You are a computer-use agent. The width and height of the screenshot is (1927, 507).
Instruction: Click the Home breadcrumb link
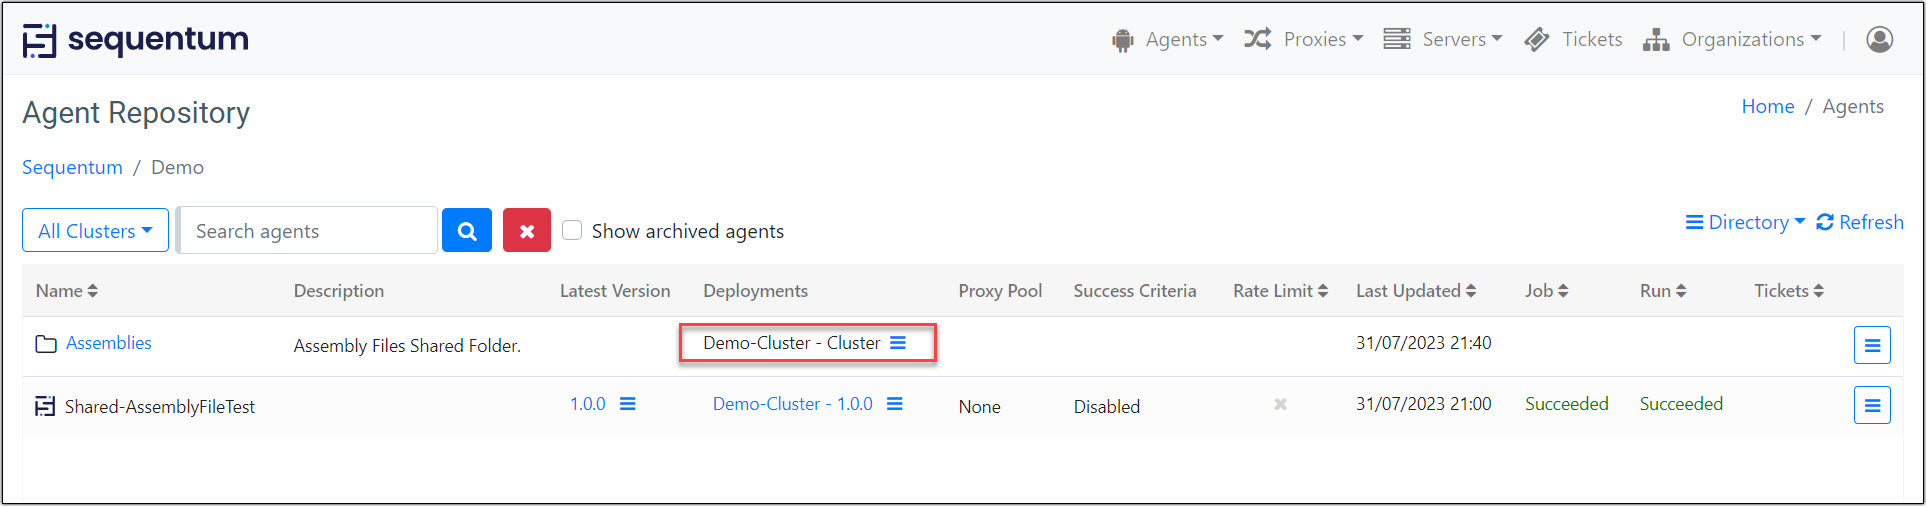(x=1767, y=107)
